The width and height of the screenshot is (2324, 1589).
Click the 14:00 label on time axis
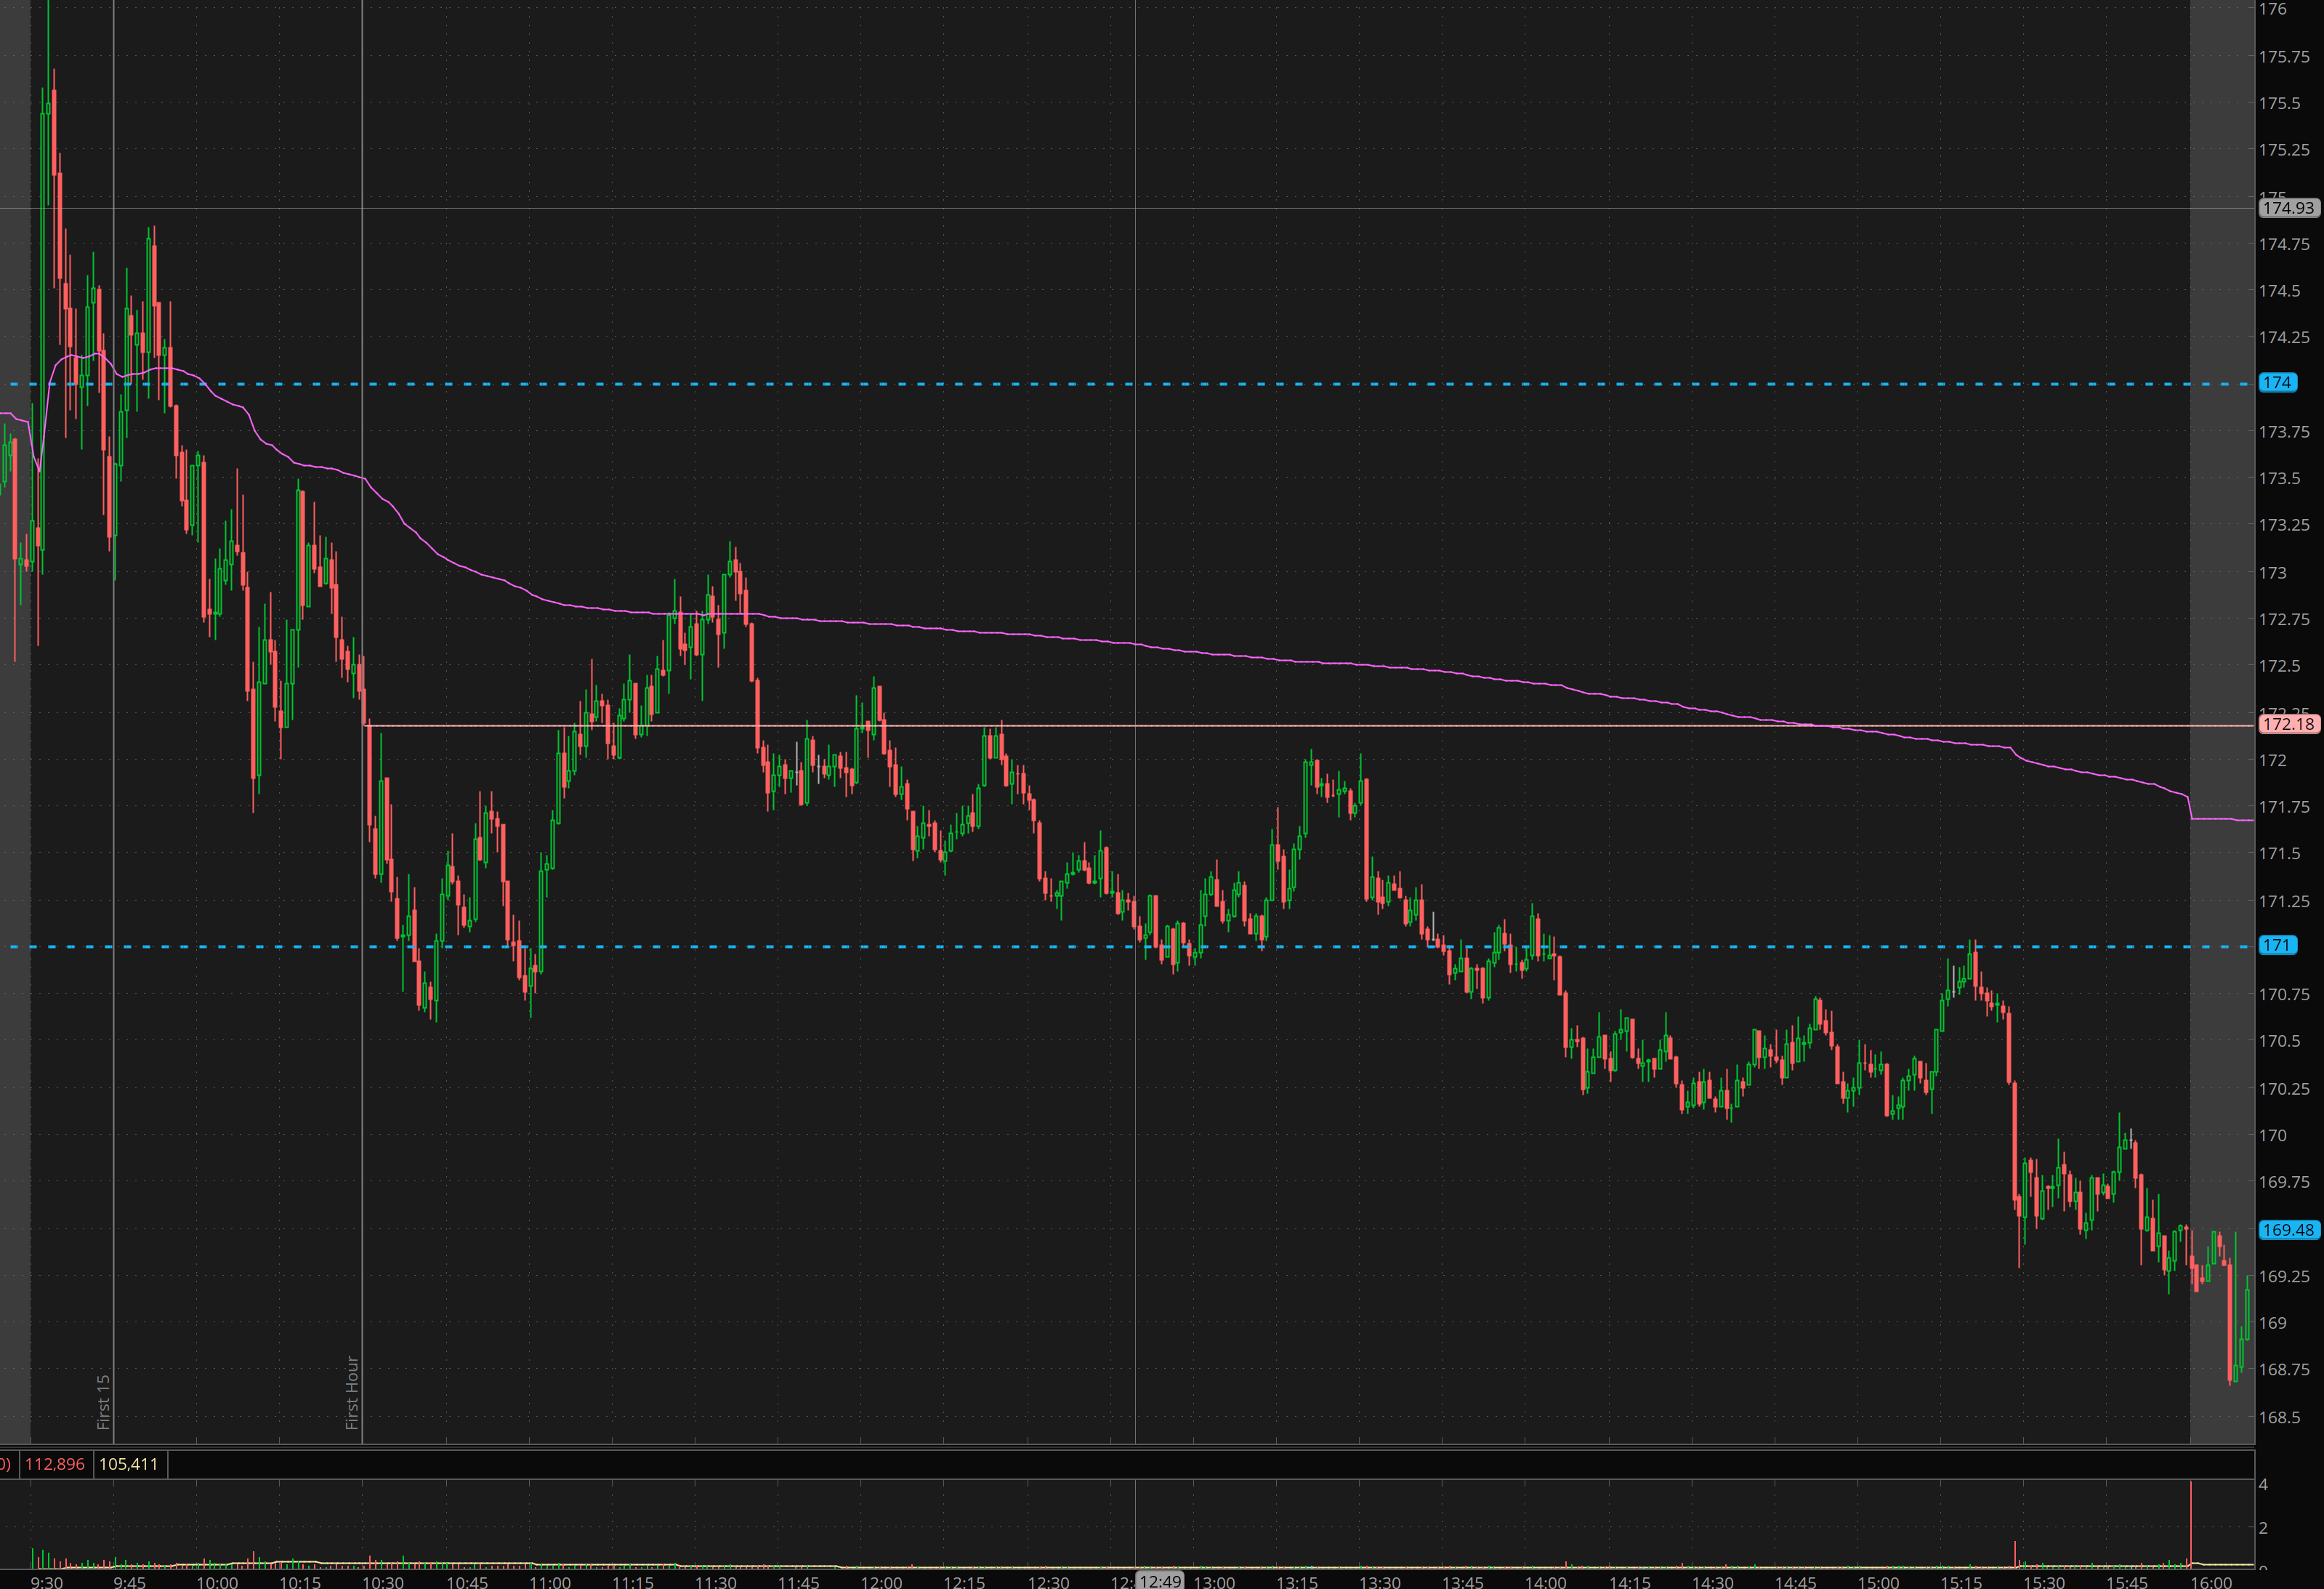[x=1546, y=1582]
